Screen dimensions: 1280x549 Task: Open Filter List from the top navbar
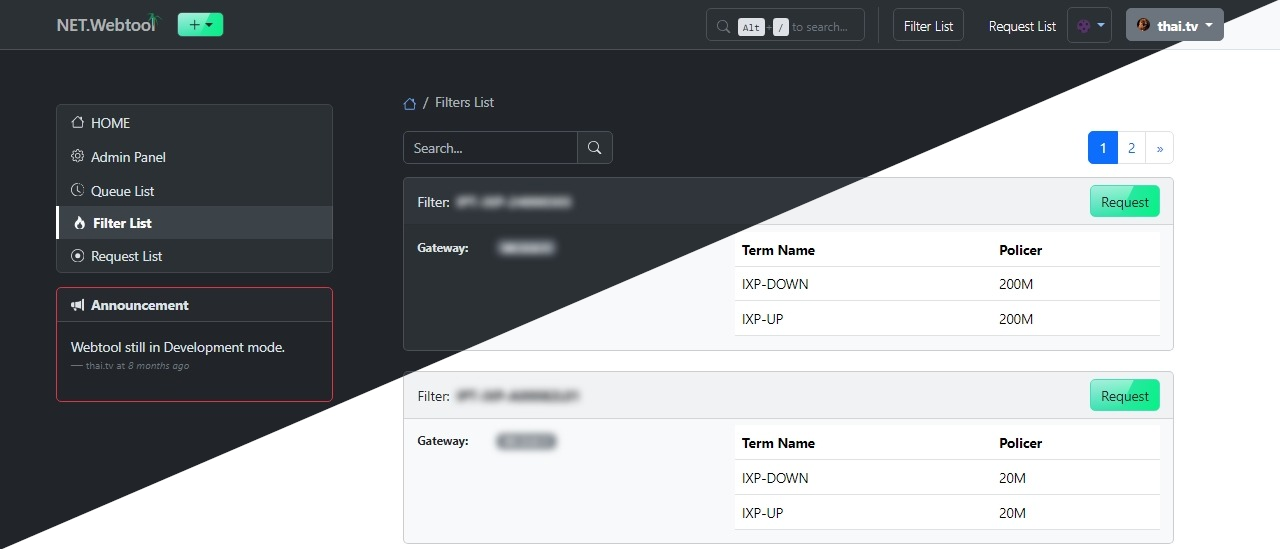pos(928,26)
